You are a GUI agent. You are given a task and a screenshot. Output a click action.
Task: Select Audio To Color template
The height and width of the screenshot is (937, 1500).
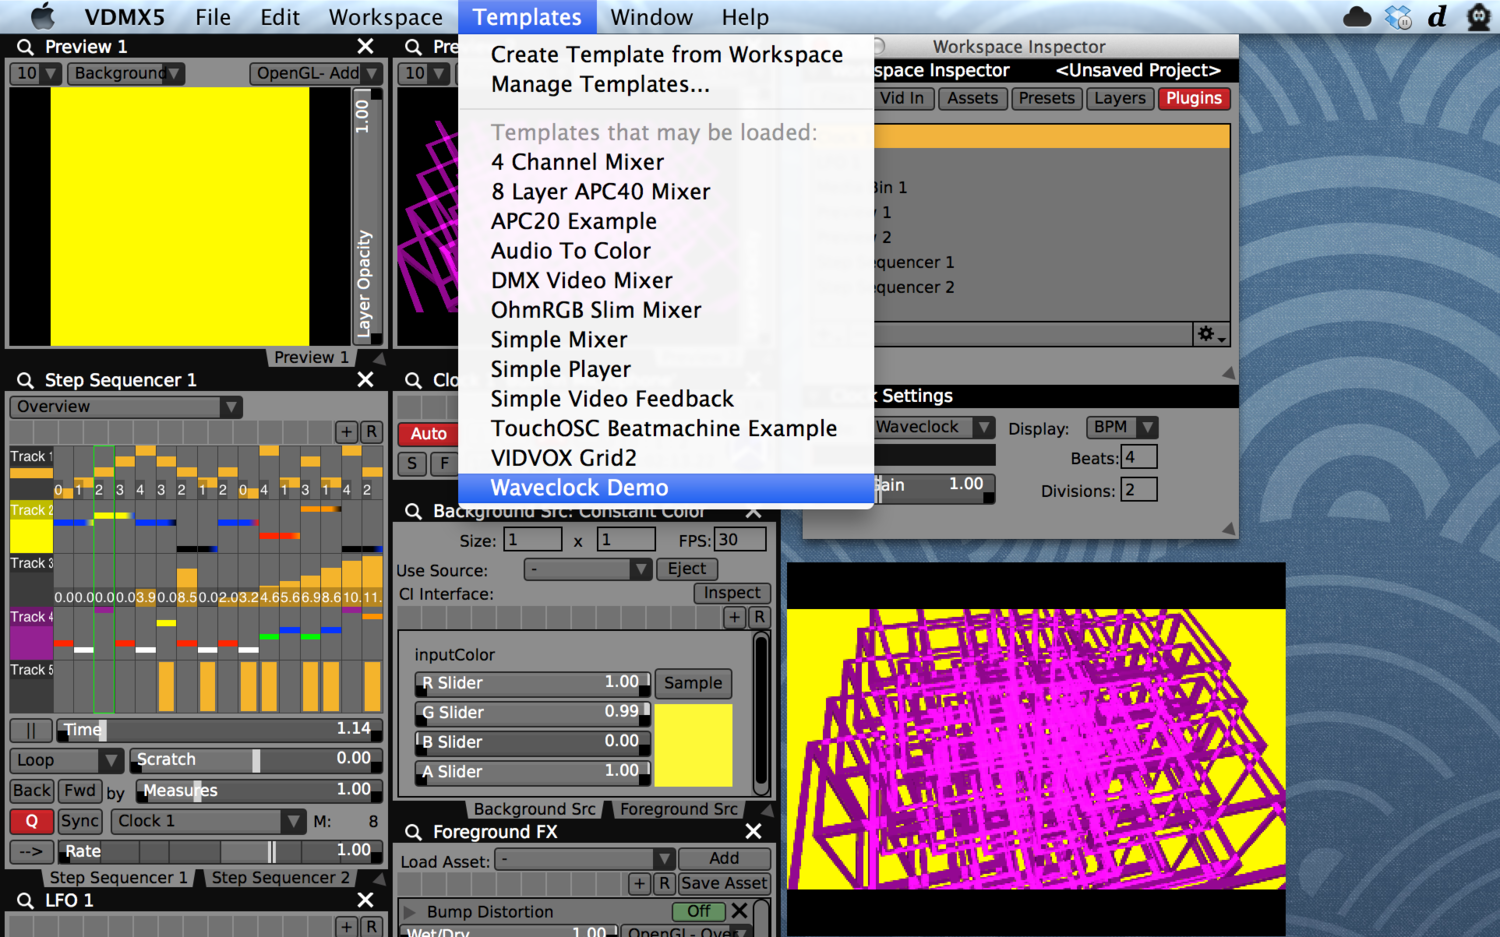coord(666,251)
